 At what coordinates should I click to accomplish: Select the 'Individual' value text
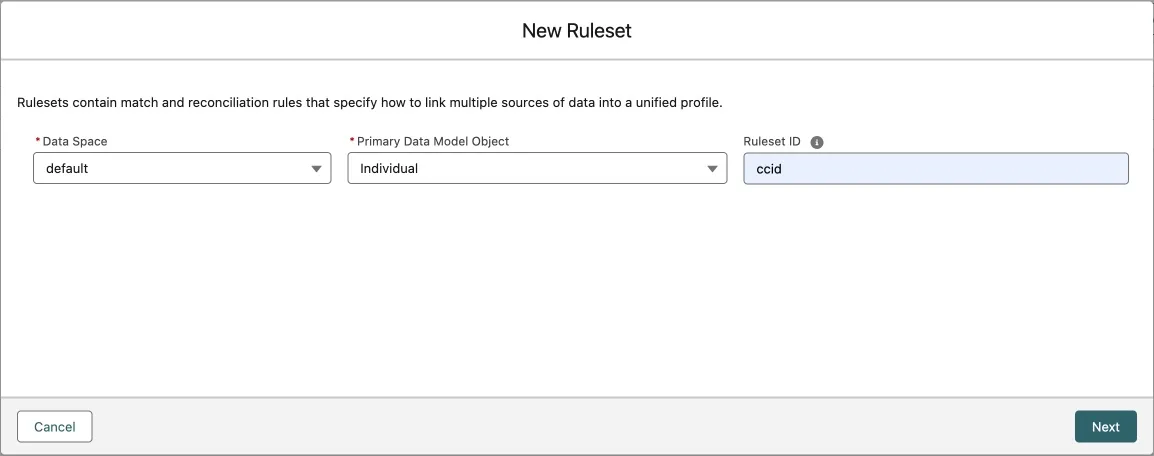pyautogui.click(x=389, y=169)
